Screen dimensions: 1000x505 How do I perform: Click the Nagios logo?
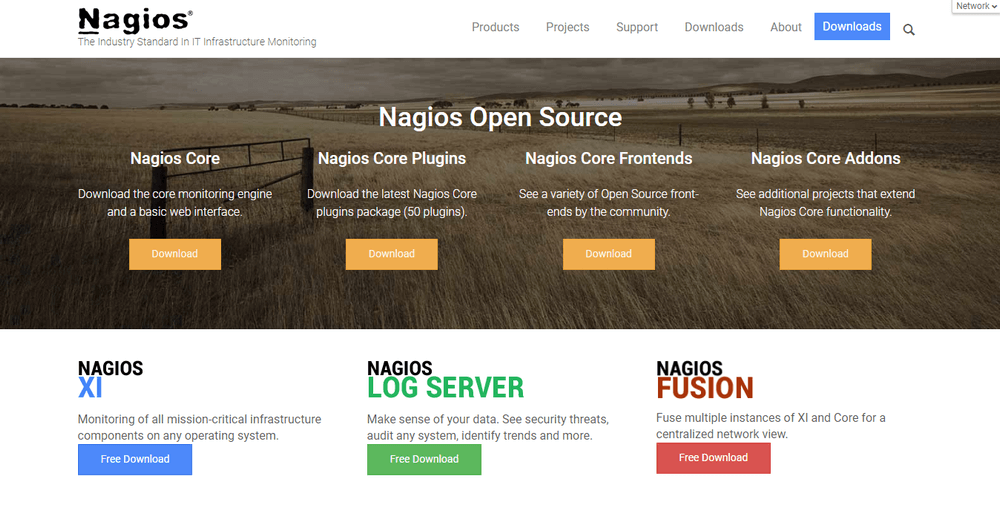(135, 20)
